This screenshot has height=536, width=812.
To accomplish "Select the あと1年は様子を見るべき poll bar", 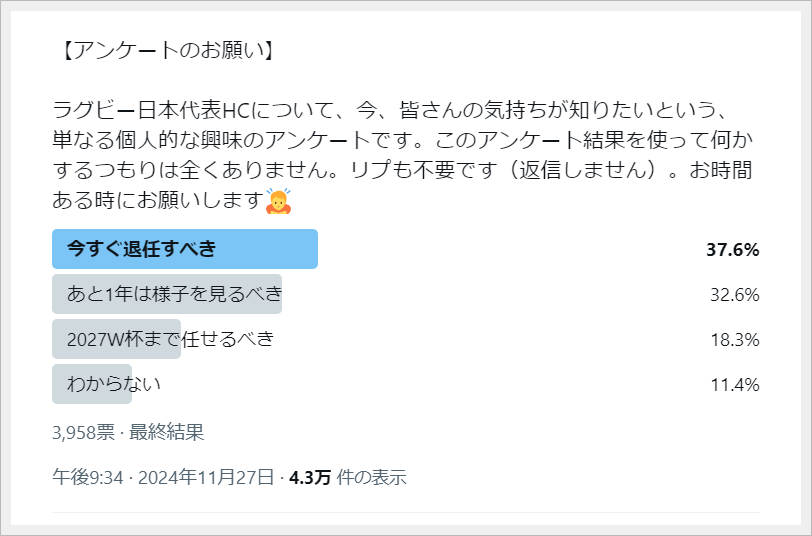I will coord(167,294).
